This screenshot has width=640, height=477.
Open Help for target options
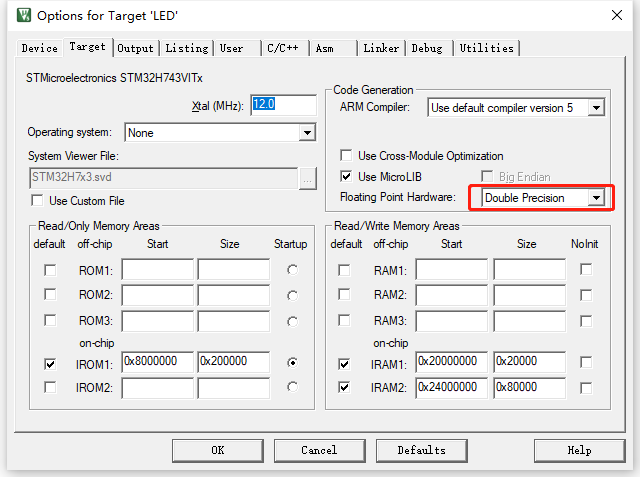point(580,450)
